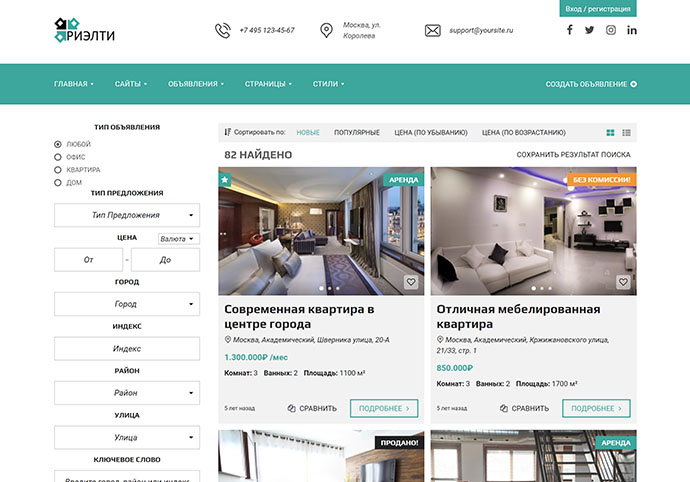Open the LinkedIn social icon

point(632,30)
